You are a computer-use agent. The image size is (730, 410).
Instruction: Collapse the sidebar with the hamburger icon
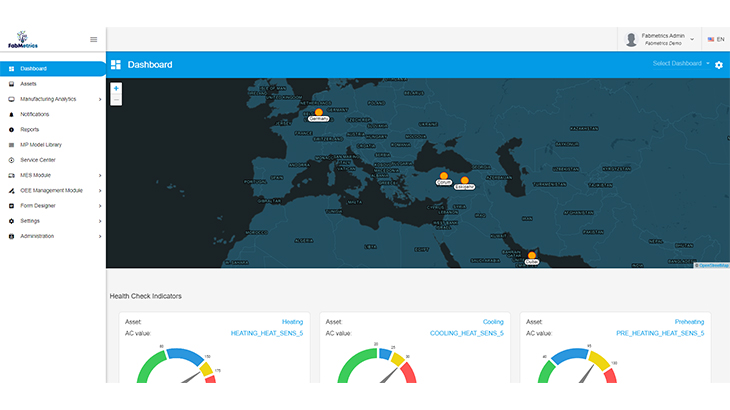point(94,40)
